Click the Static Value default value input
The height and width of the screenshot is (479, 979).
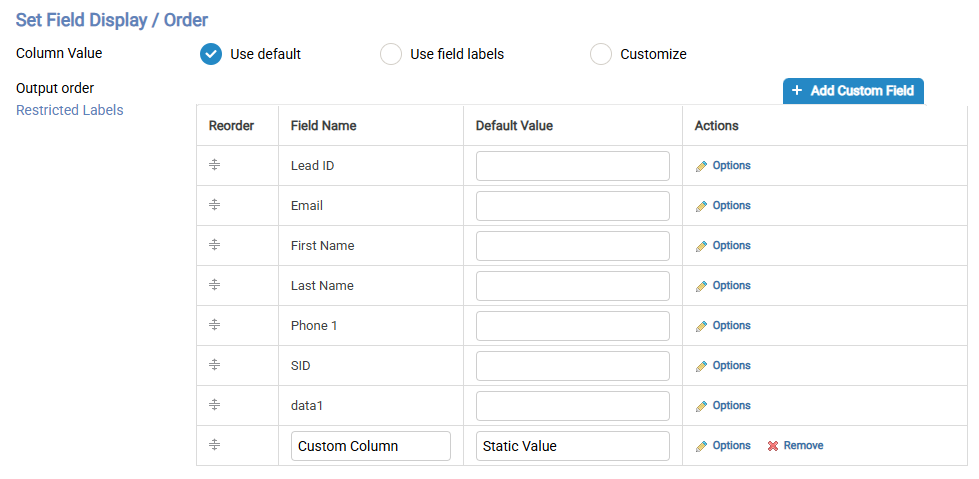tap(573, 446)
